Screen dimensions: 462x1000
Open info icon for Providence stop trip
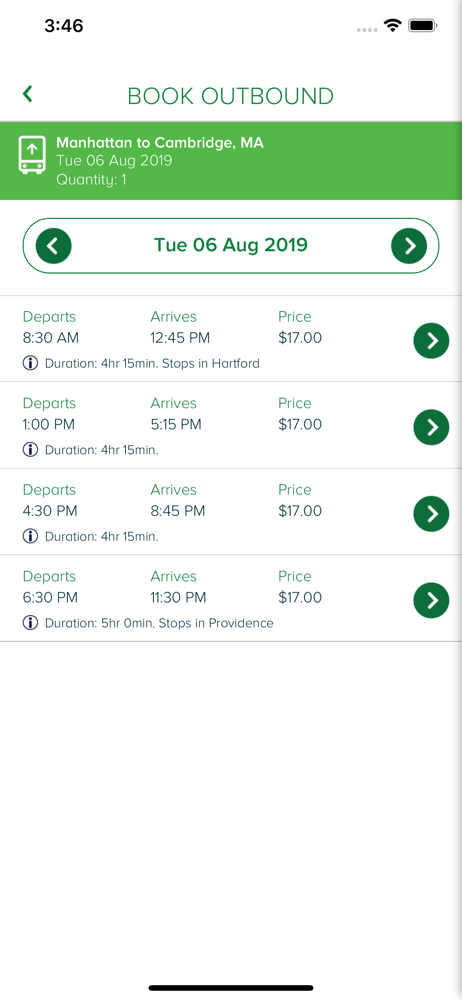coord(30,623)
